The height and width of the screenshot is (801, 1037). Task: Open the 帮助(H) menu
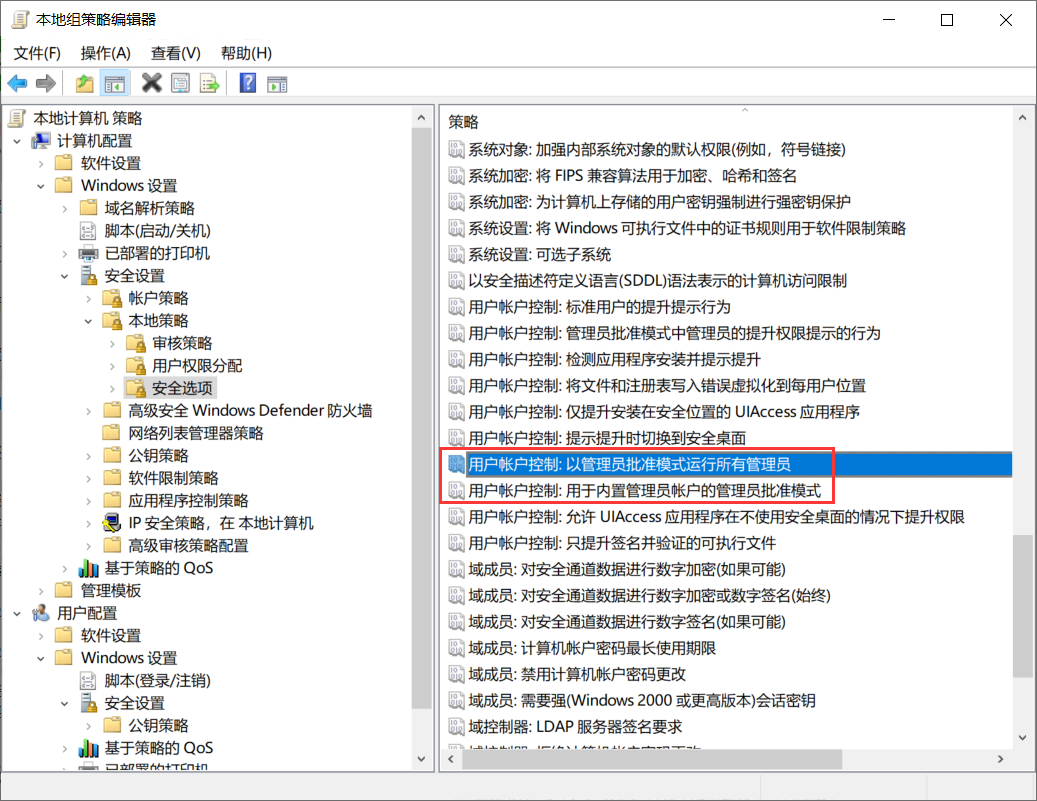point(246,53)
